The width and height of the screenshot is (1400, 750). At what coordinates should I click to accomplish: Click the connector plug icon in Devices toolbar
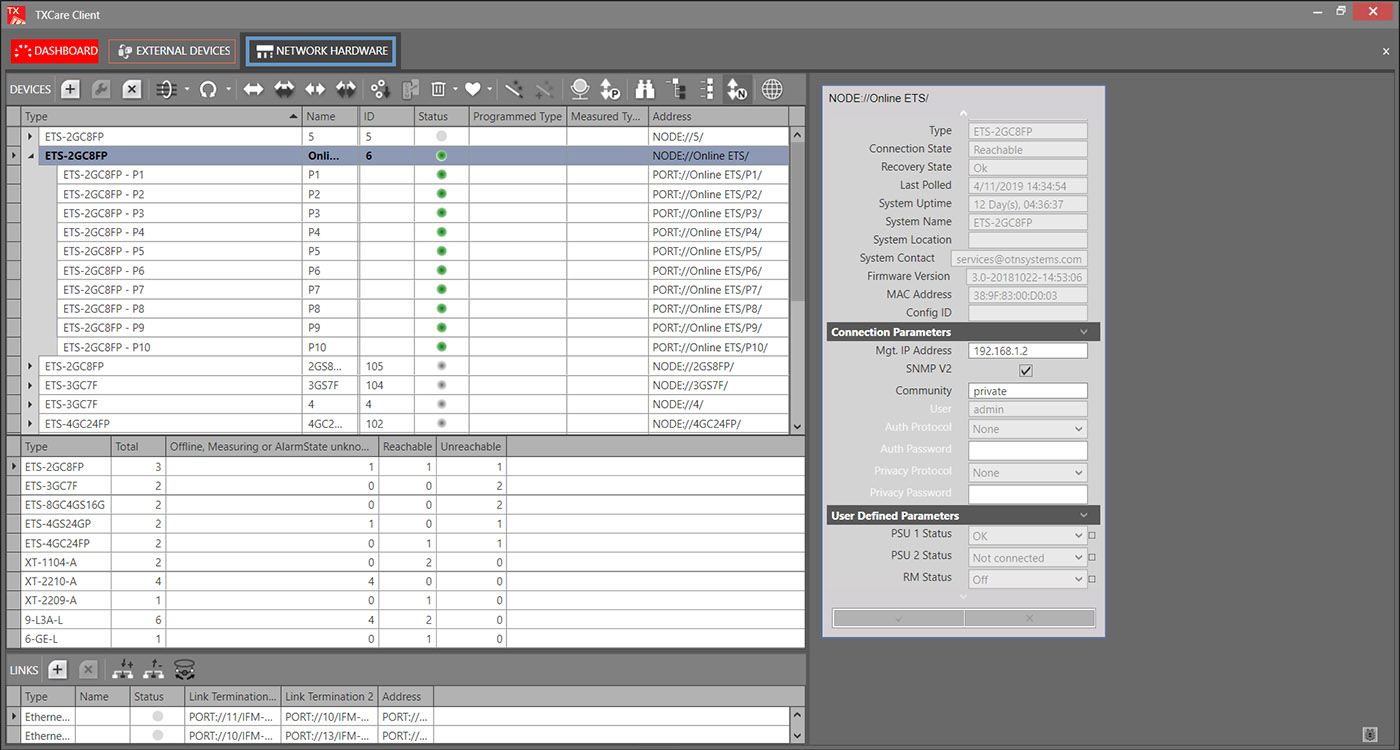click(x=166, y=89)
